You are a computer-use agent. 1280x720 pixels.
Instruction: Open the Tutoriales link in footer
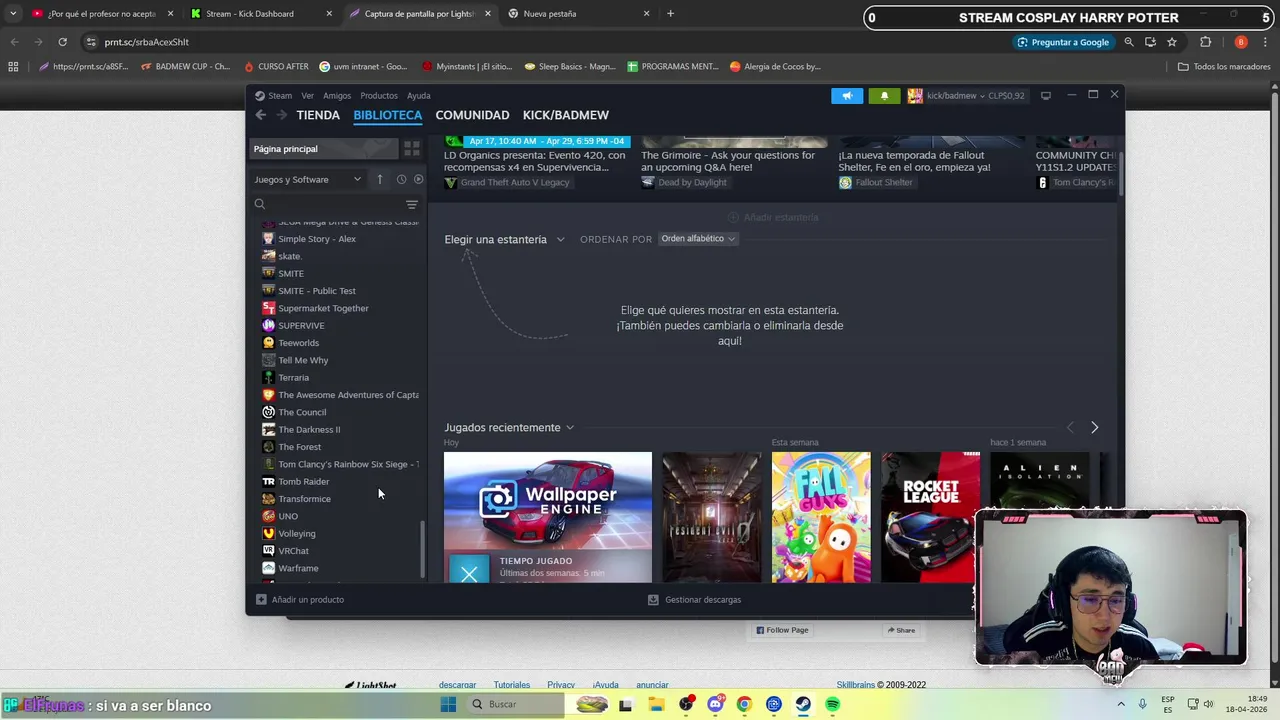coord(511,685)
